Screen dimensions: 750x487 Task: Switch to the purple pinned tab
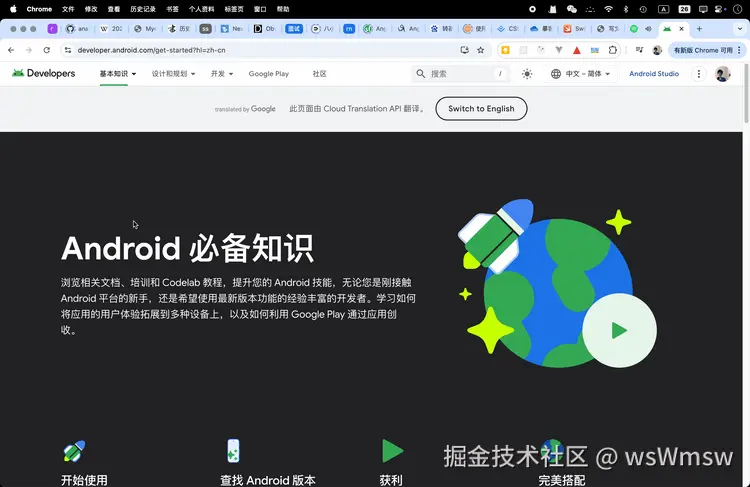tap(53, 29)
